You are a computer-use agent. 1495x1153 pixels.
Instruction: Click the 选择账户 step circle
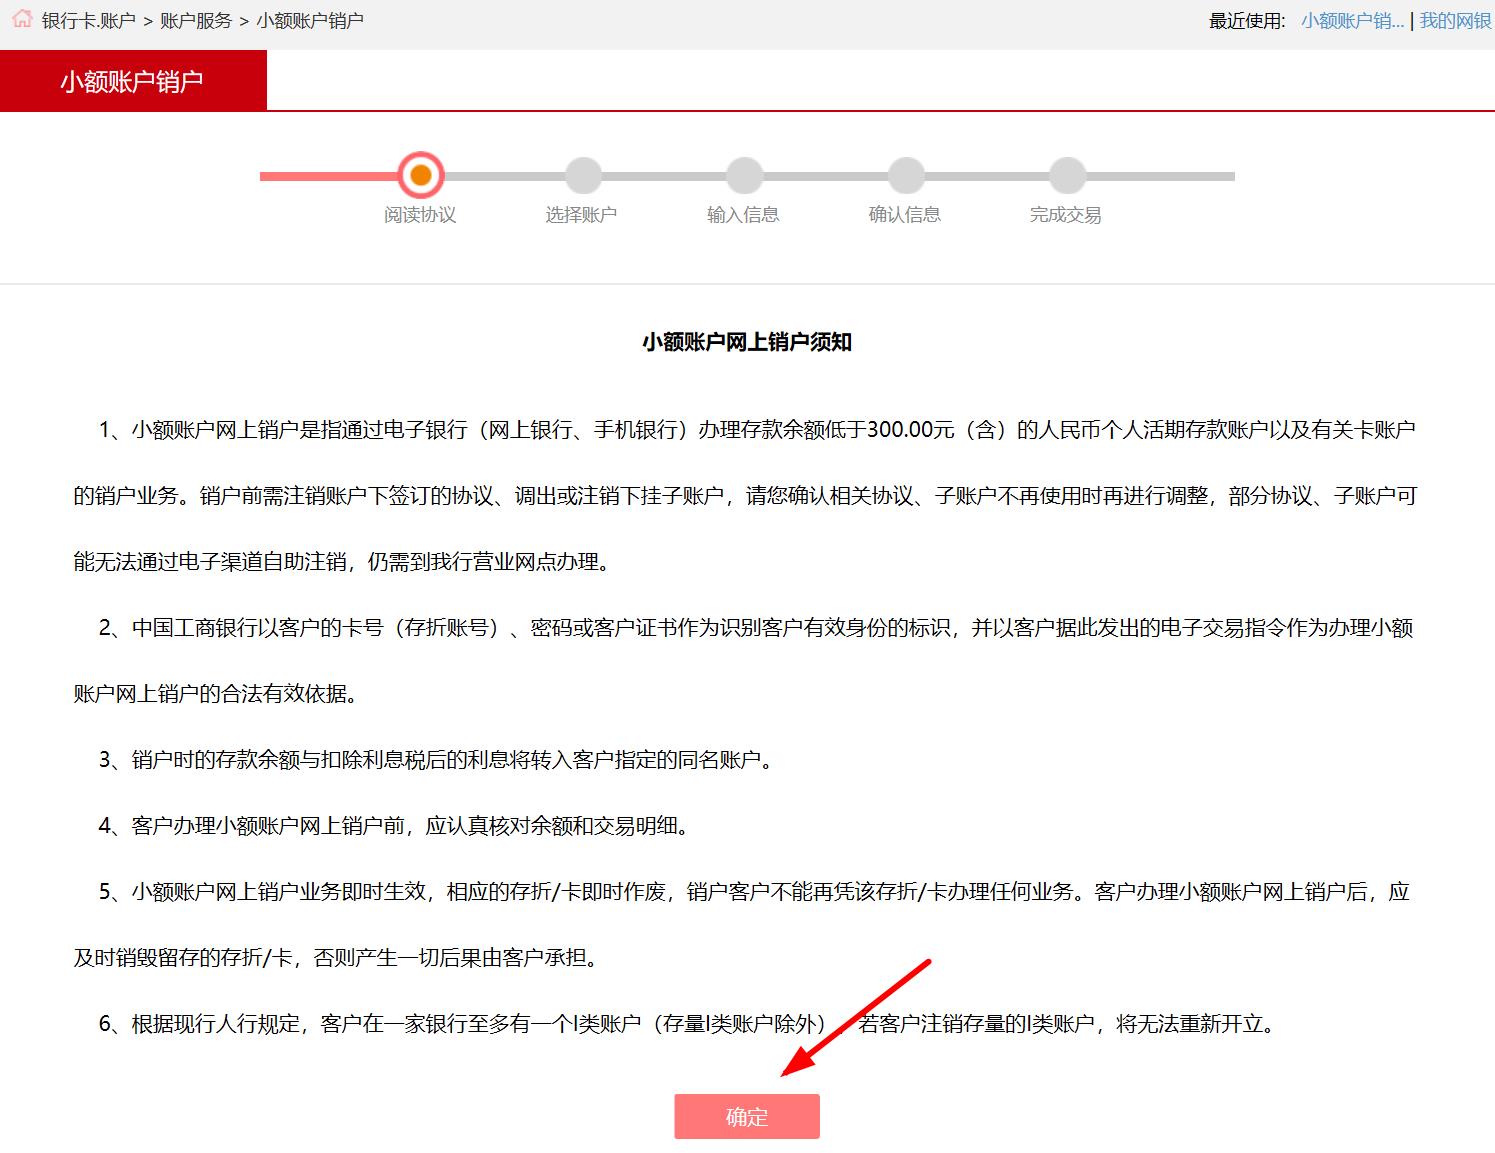[583, 176]
